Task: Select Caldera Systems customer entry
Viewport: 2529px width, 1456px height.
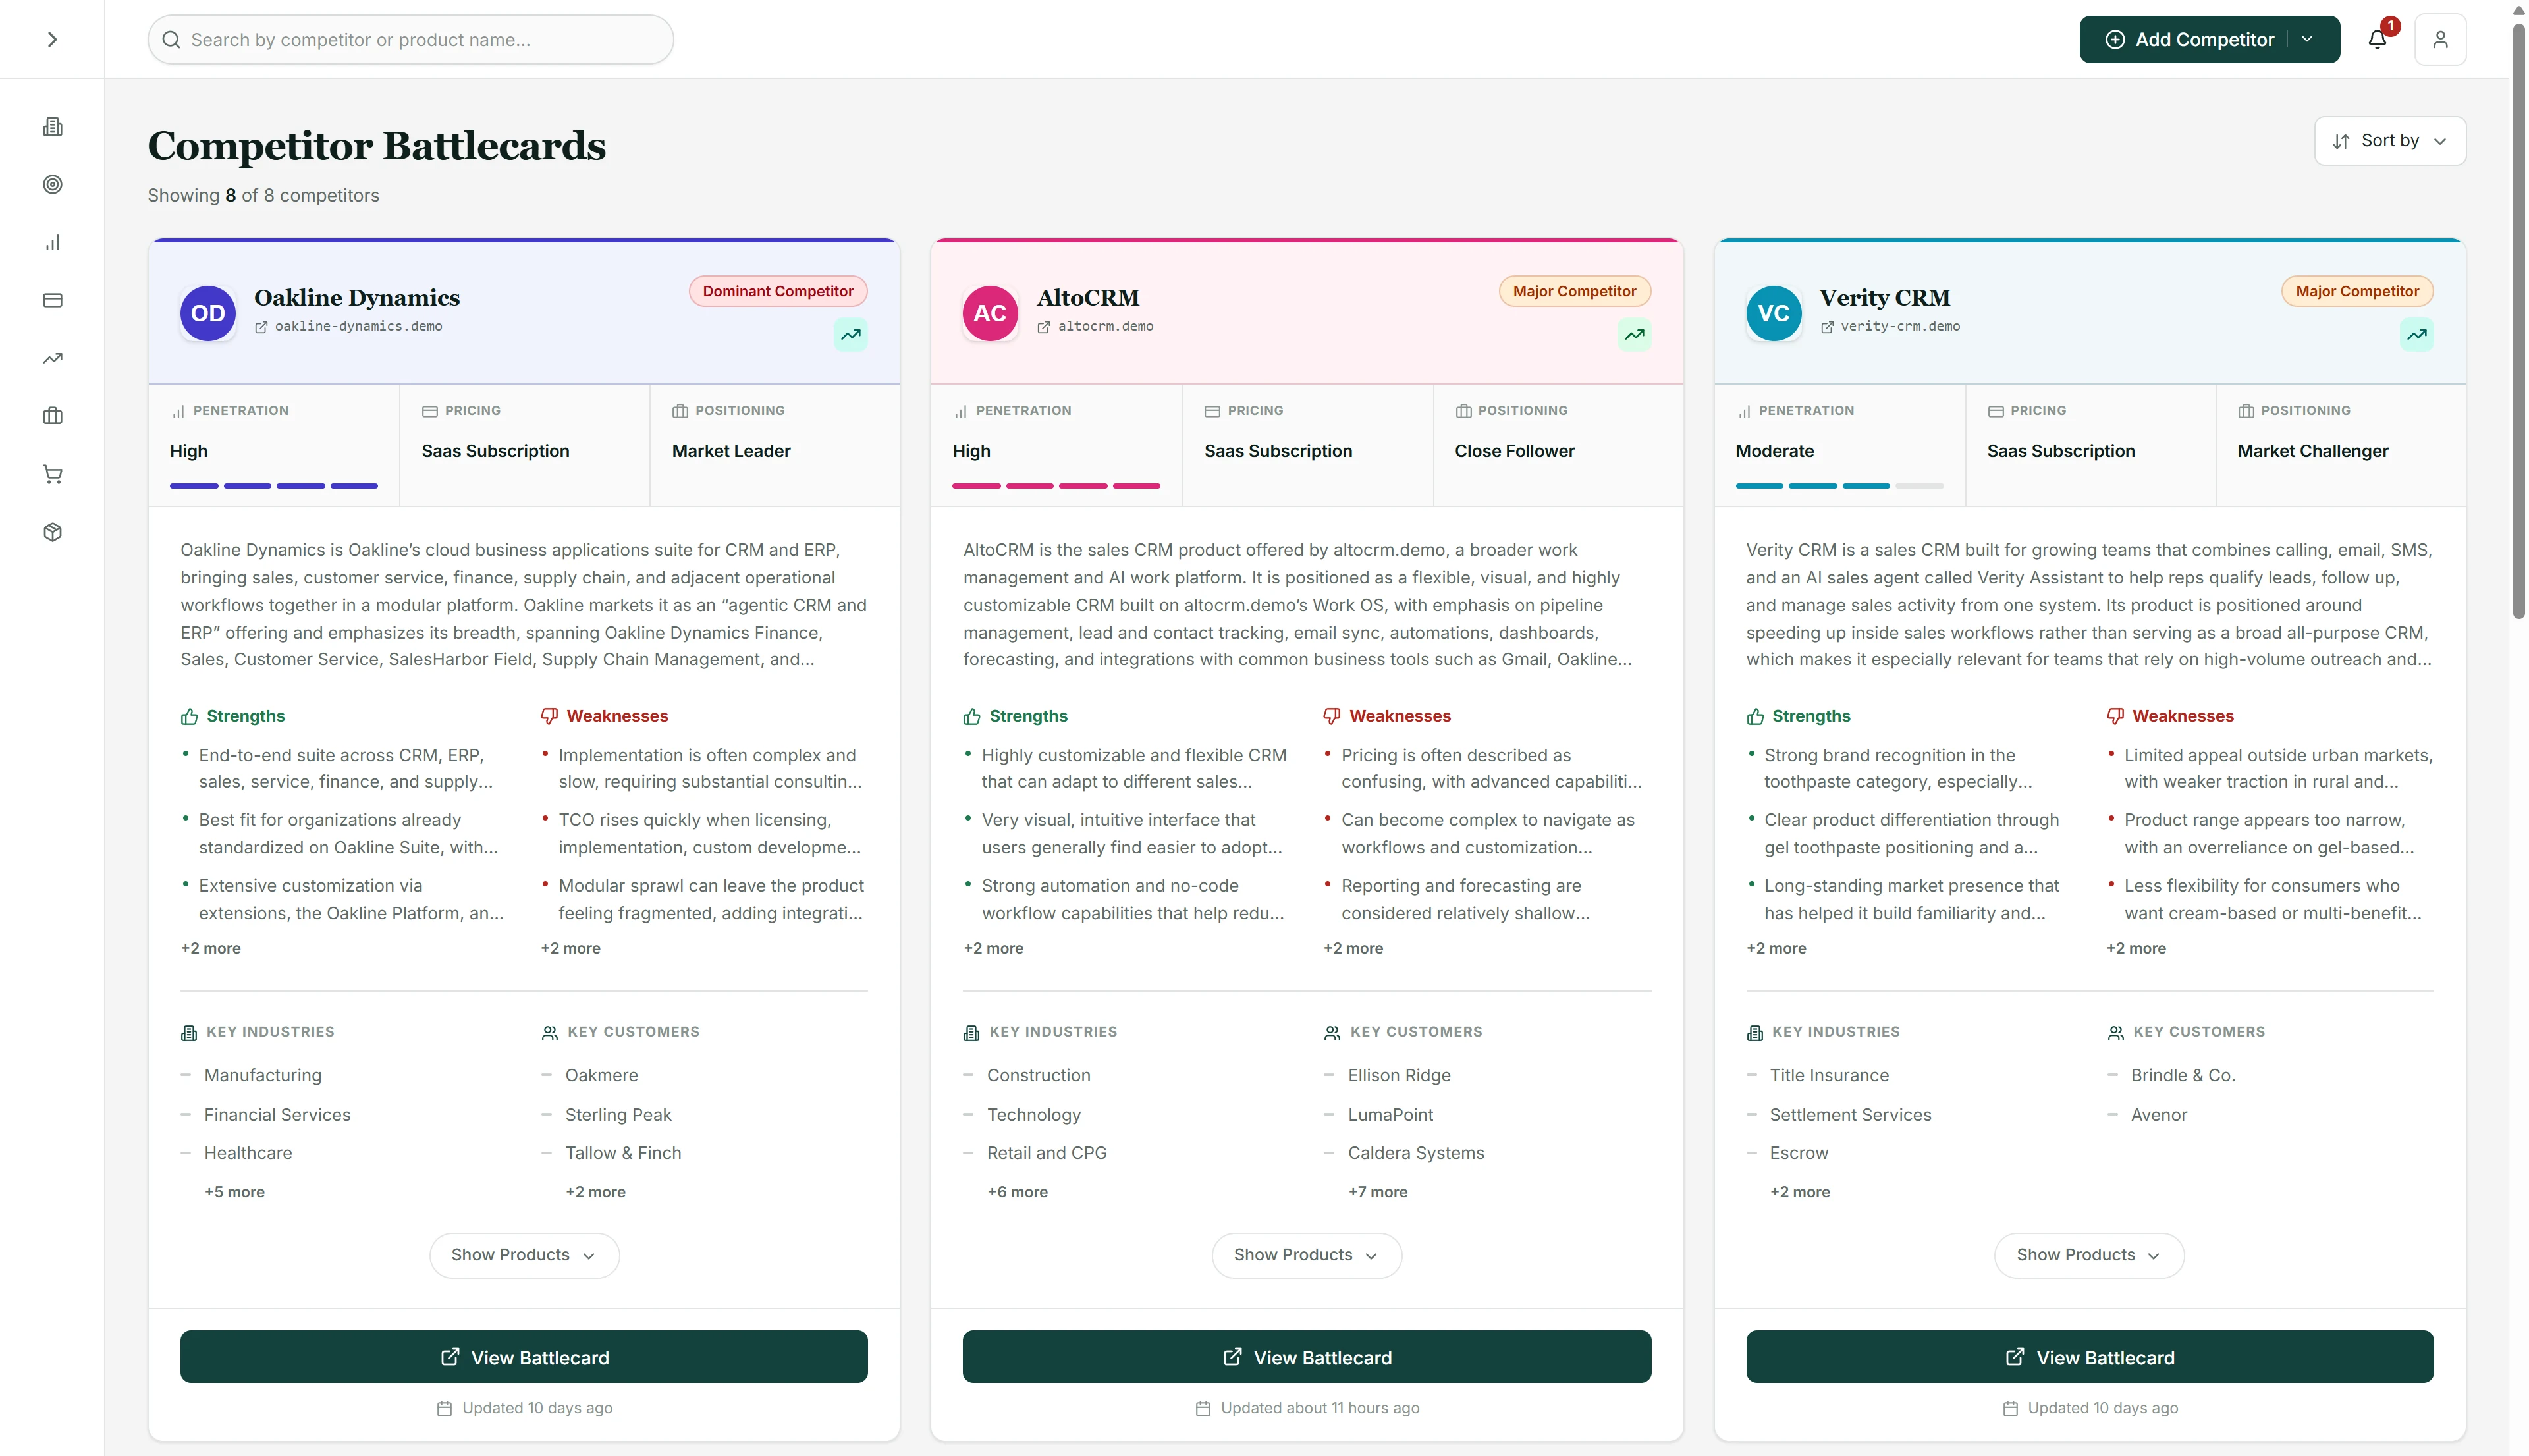Action: point(1415,1153)
